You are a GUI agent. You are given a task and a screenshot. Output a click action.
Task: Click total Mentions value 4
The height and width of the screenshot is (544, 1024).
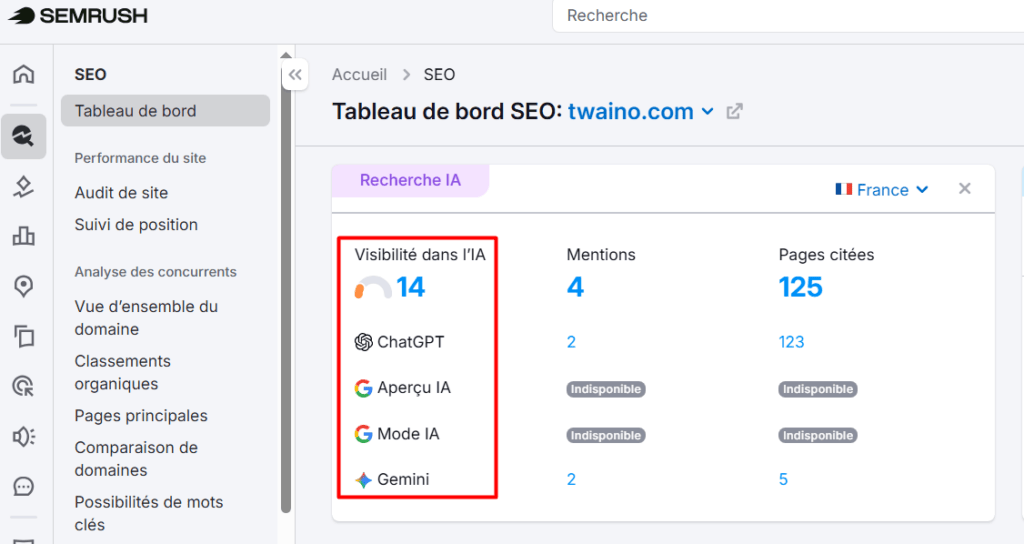(x=575, y=287)
